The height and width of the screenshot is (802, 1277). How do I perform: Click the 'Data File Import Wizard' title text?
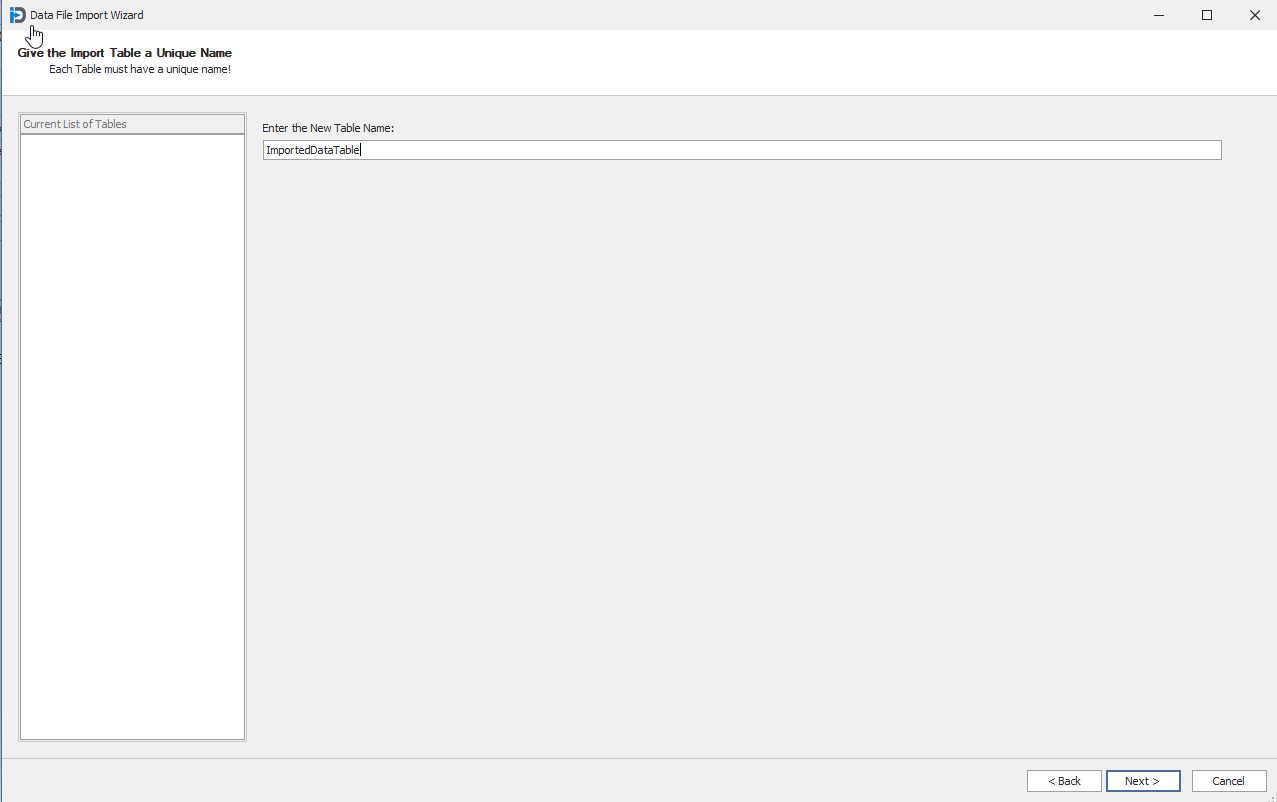tap(87, 15)
